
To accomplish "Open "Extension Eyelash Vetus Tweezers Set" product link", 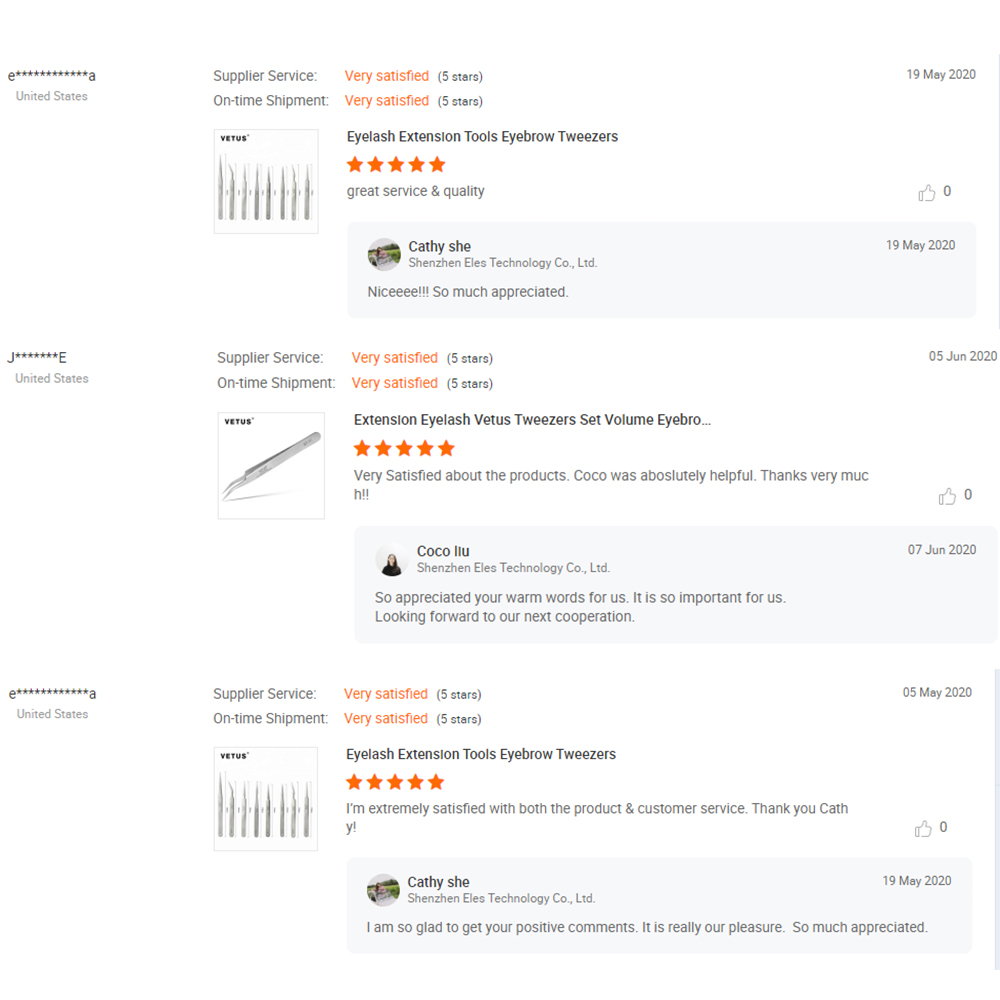I will point(532,420).
